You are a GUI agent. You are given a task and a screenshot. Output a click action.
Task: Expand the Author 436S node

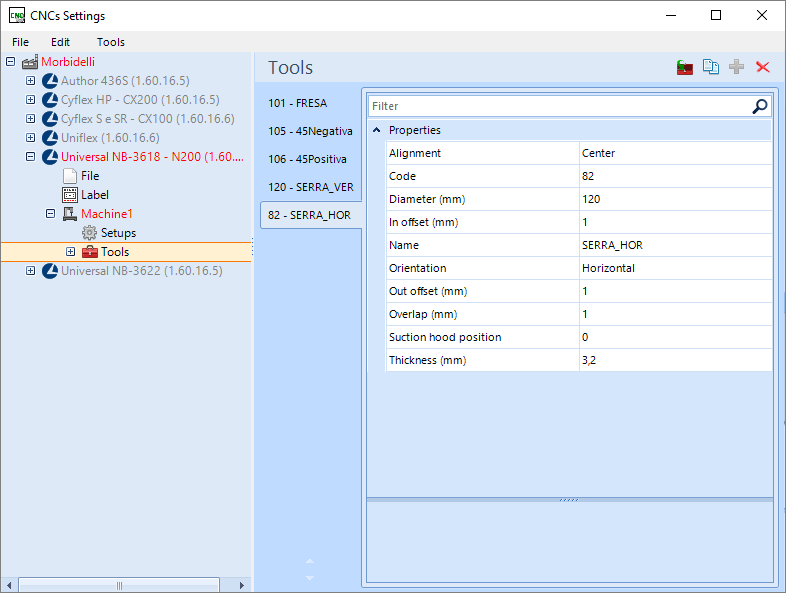tap(31, 81)
